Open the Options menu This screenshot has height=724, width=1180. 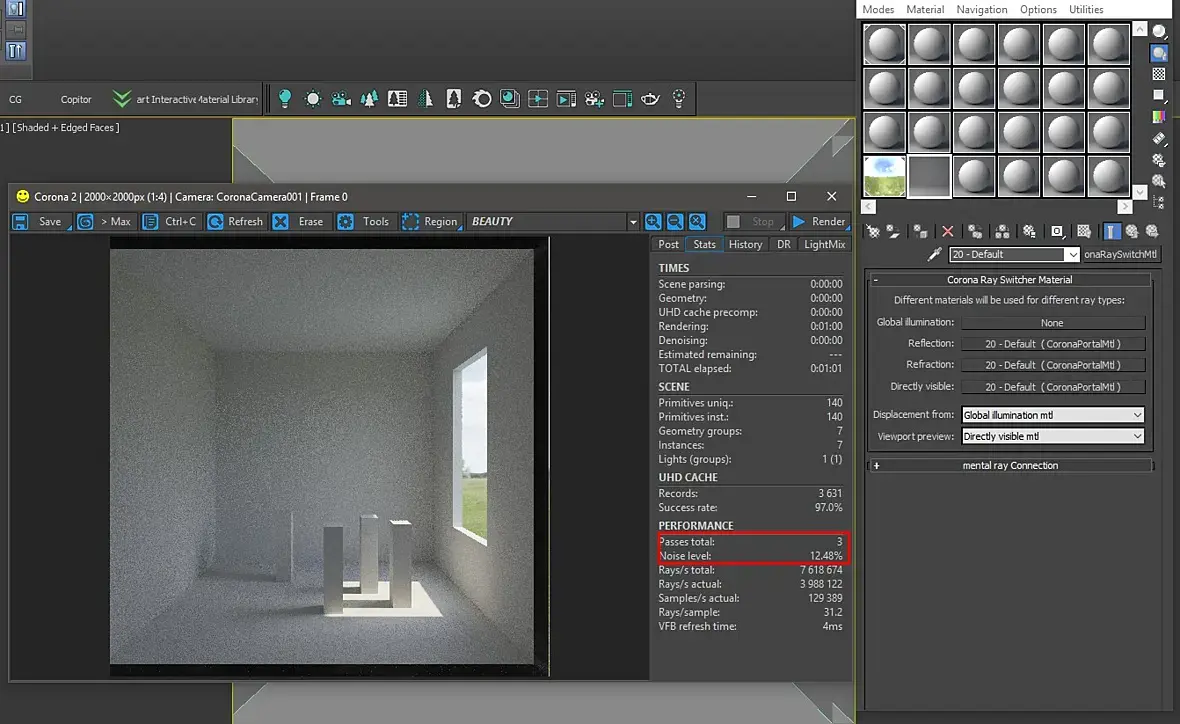click(1039, 10)
